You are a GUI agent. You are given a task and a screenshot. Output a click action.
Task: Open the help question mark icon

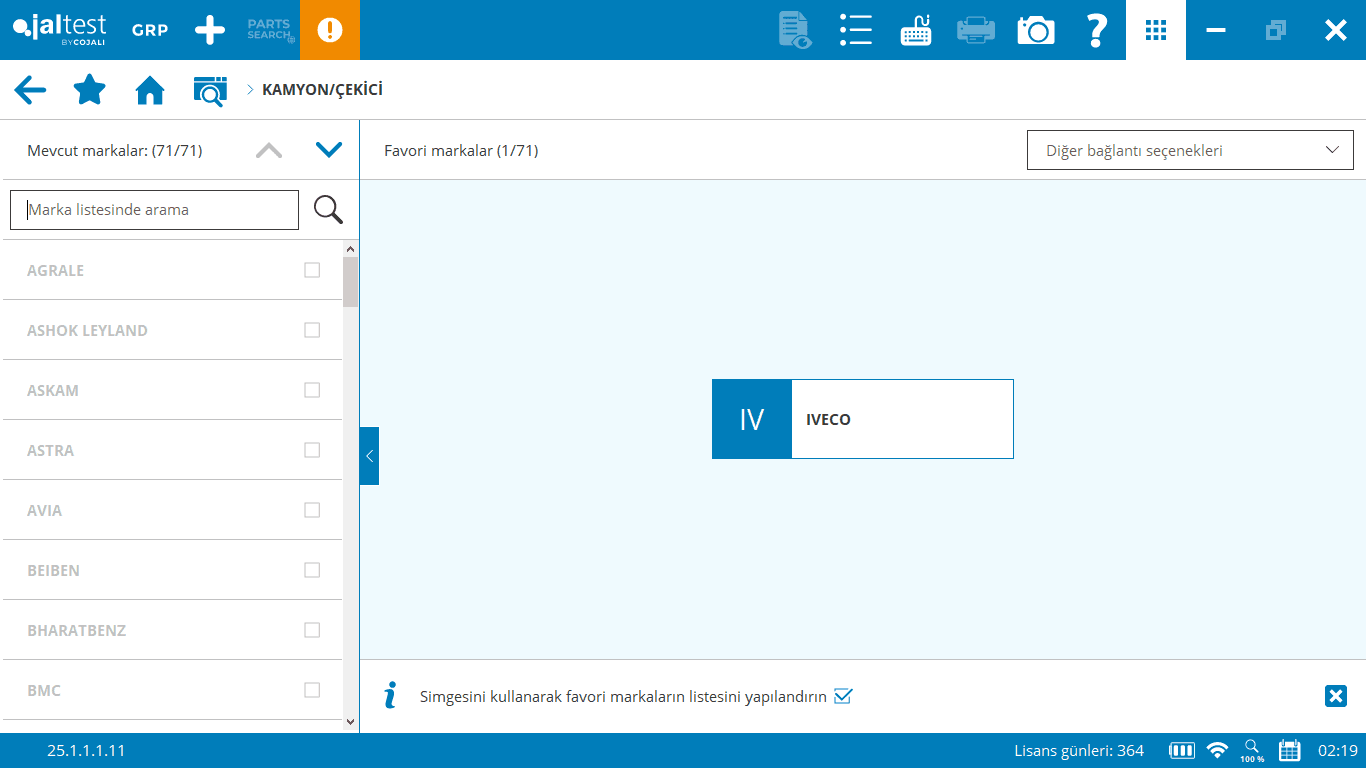pyautogui.click(x=1096, y=30)
